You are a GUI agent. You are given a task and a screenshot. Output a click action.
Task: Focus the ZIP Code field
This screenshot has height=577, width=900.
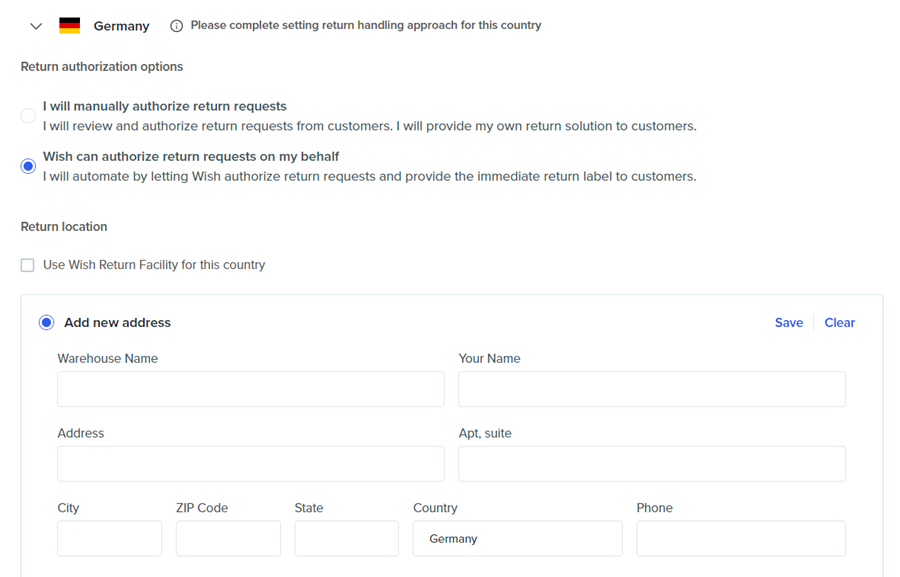[x=228, y=538]
